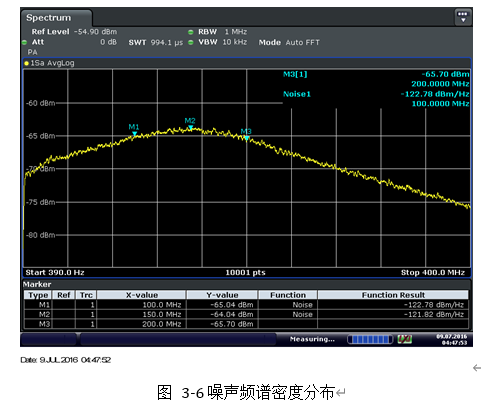
Task: Click the green dot beside Att
Action: coord(24,42)
